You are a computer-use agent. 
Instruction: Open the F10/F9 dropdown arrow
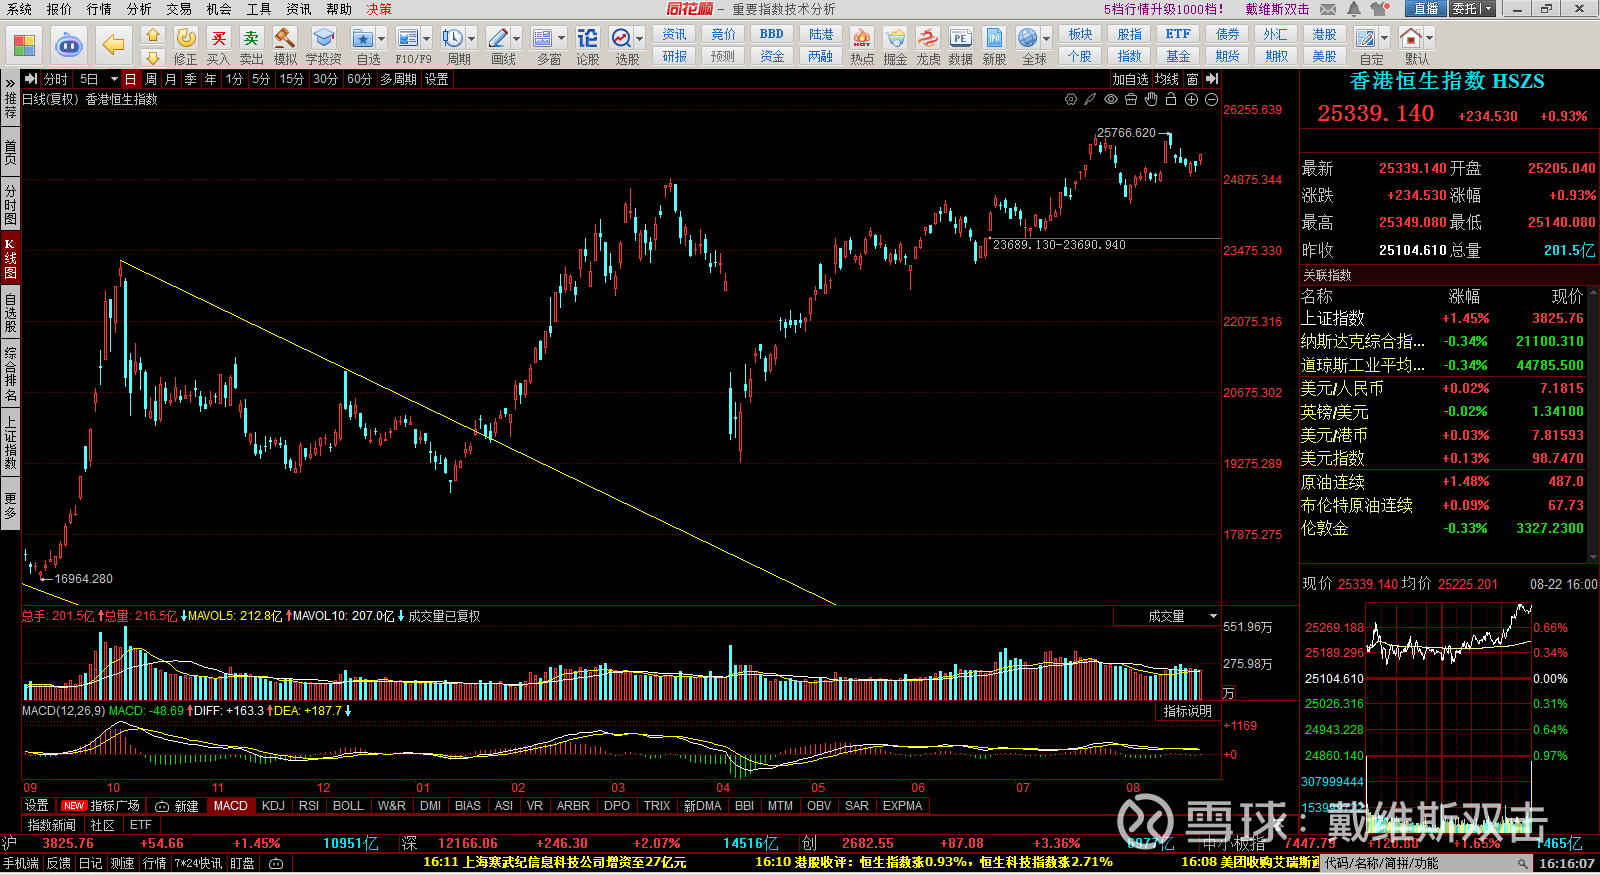[426, 38]
